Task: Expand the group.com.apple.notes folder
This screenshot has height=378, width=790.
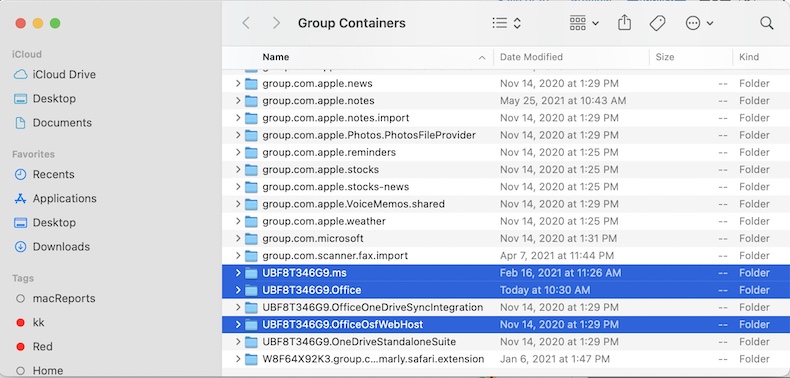Action: [x=238, y=101]
